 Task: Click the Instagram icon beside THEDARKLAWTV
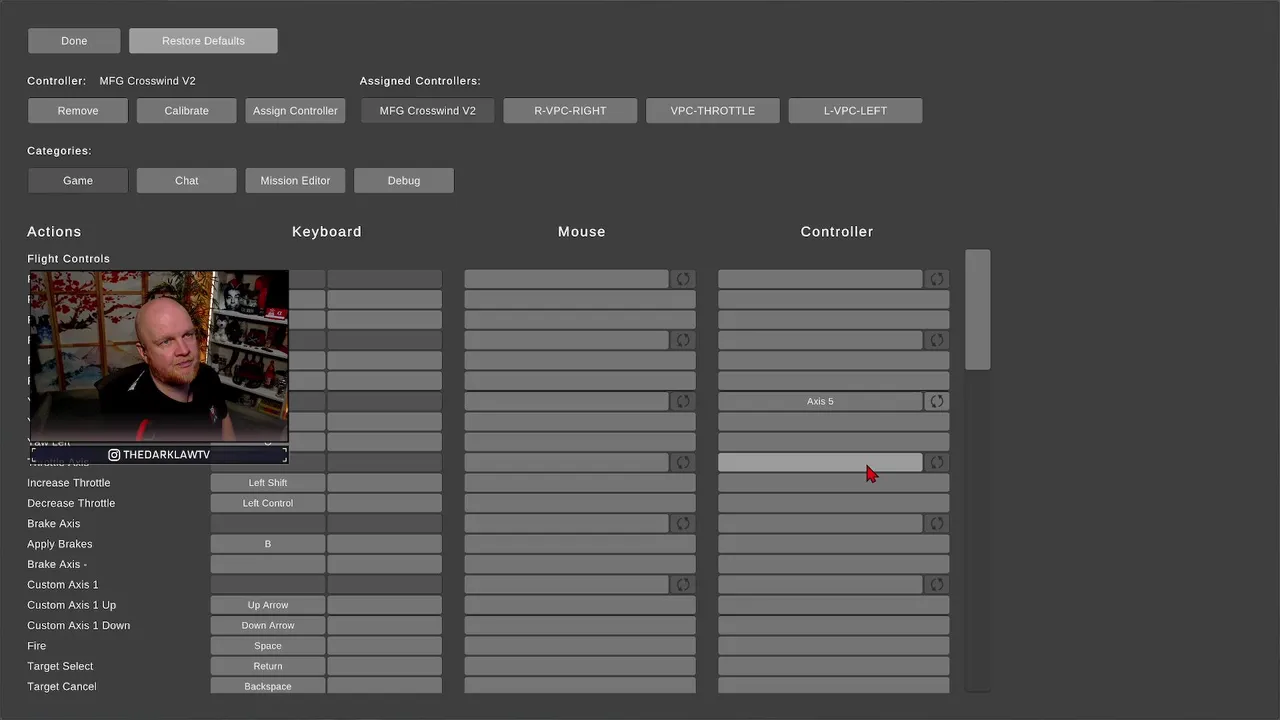(x=114, y=455)
